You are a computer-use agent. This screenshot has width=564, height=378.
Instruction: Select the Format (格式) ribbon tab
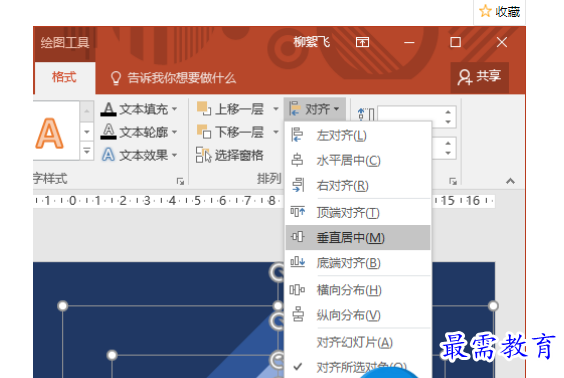tap(64, 77)
